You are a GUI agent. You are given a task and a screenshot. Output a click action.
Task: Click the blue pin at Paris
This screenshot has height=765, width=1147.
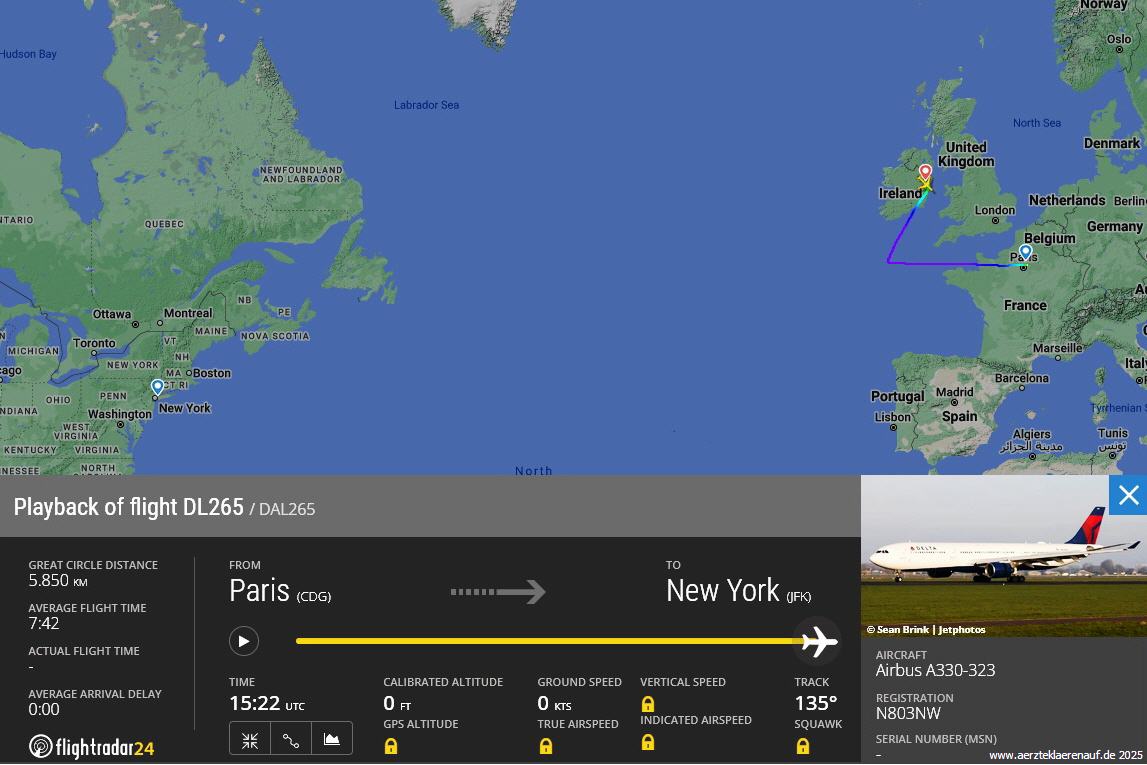click(x=1026, y=252)
